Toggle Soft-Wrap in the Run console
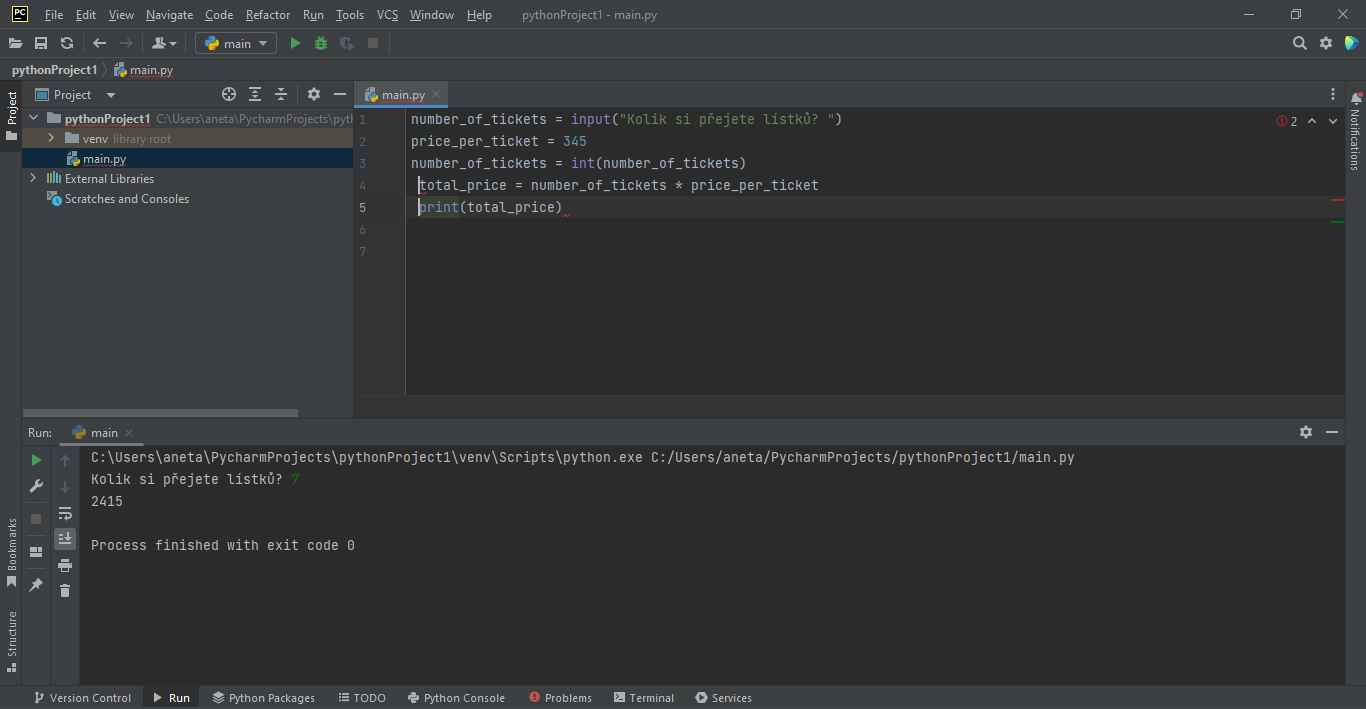Image resolution: width=1366 pixels, height=709 pixels. click(65, 512)
